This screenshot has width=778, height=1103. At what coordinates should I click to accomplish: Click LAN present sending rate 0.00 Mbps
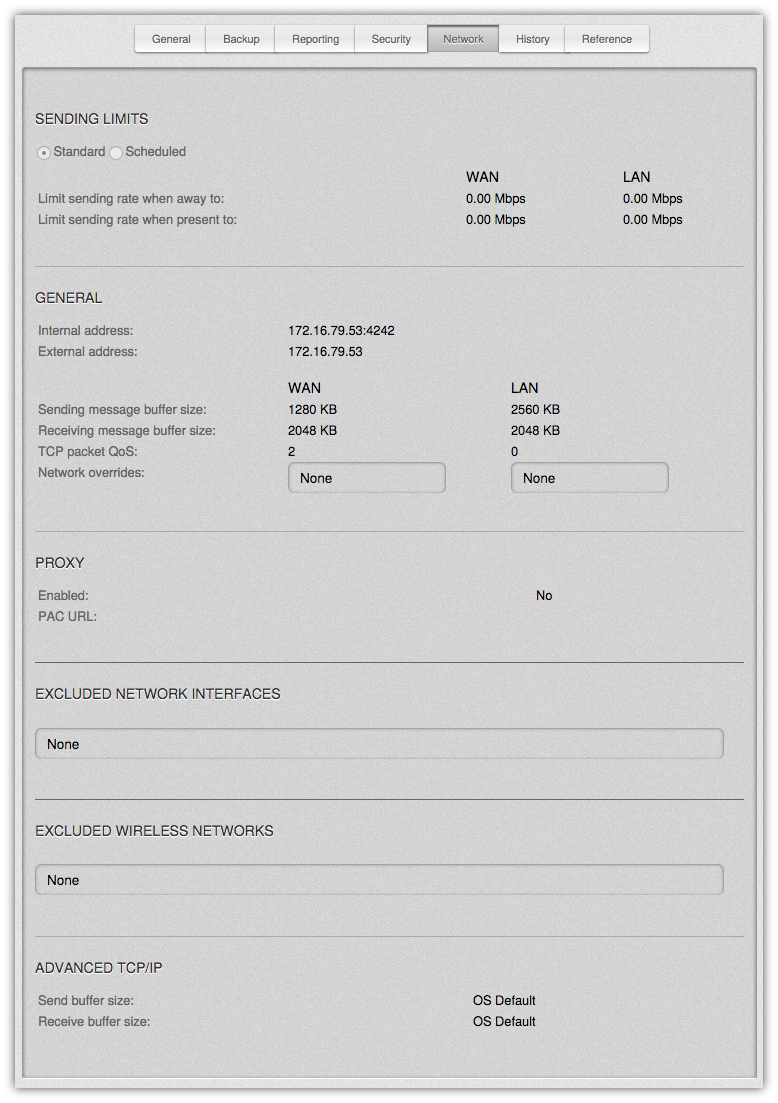tap(652, 219)
